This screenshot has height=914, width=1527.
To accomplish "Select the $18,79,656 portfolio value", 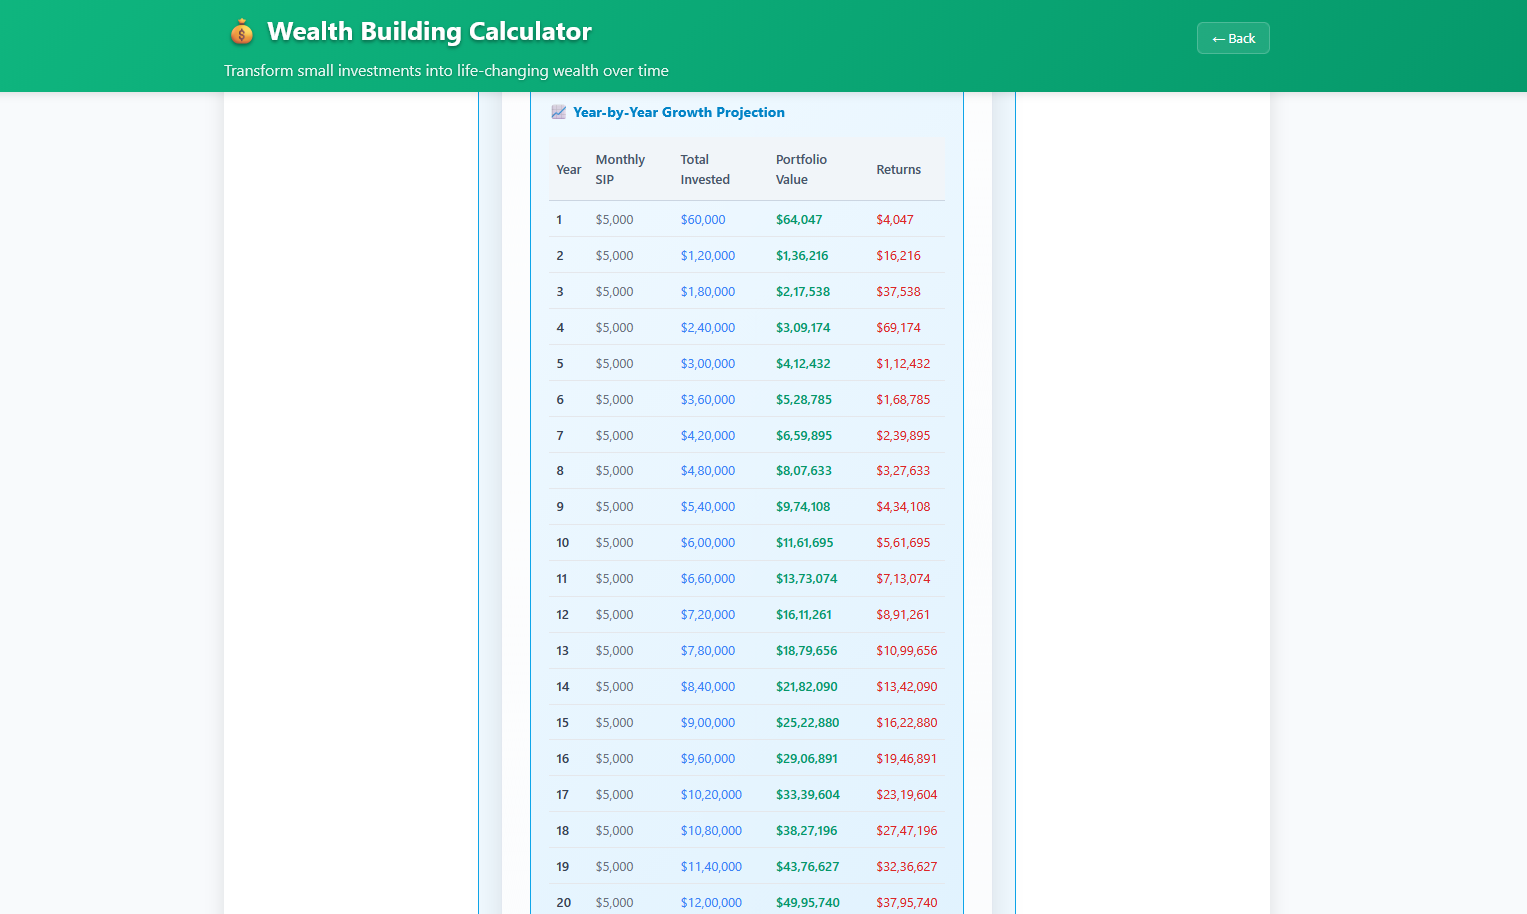I will pyautogui.click(x=807, y=650).
